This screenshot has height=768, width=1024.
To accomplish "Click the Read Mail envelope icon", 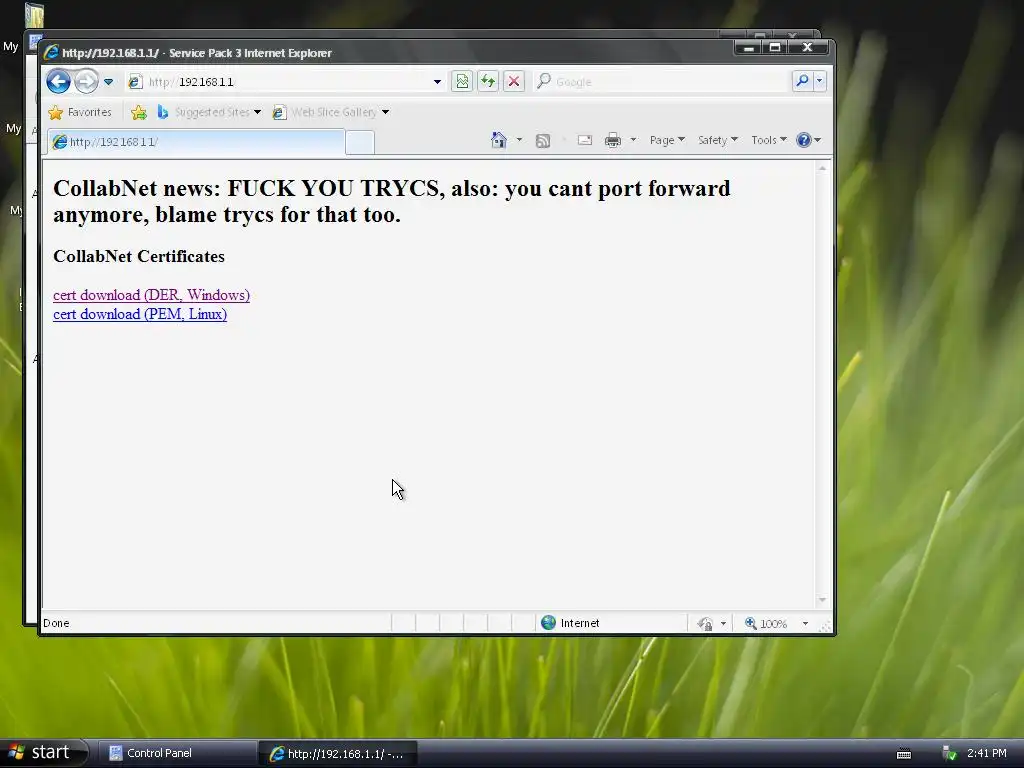I will click(x=584, y=140).
